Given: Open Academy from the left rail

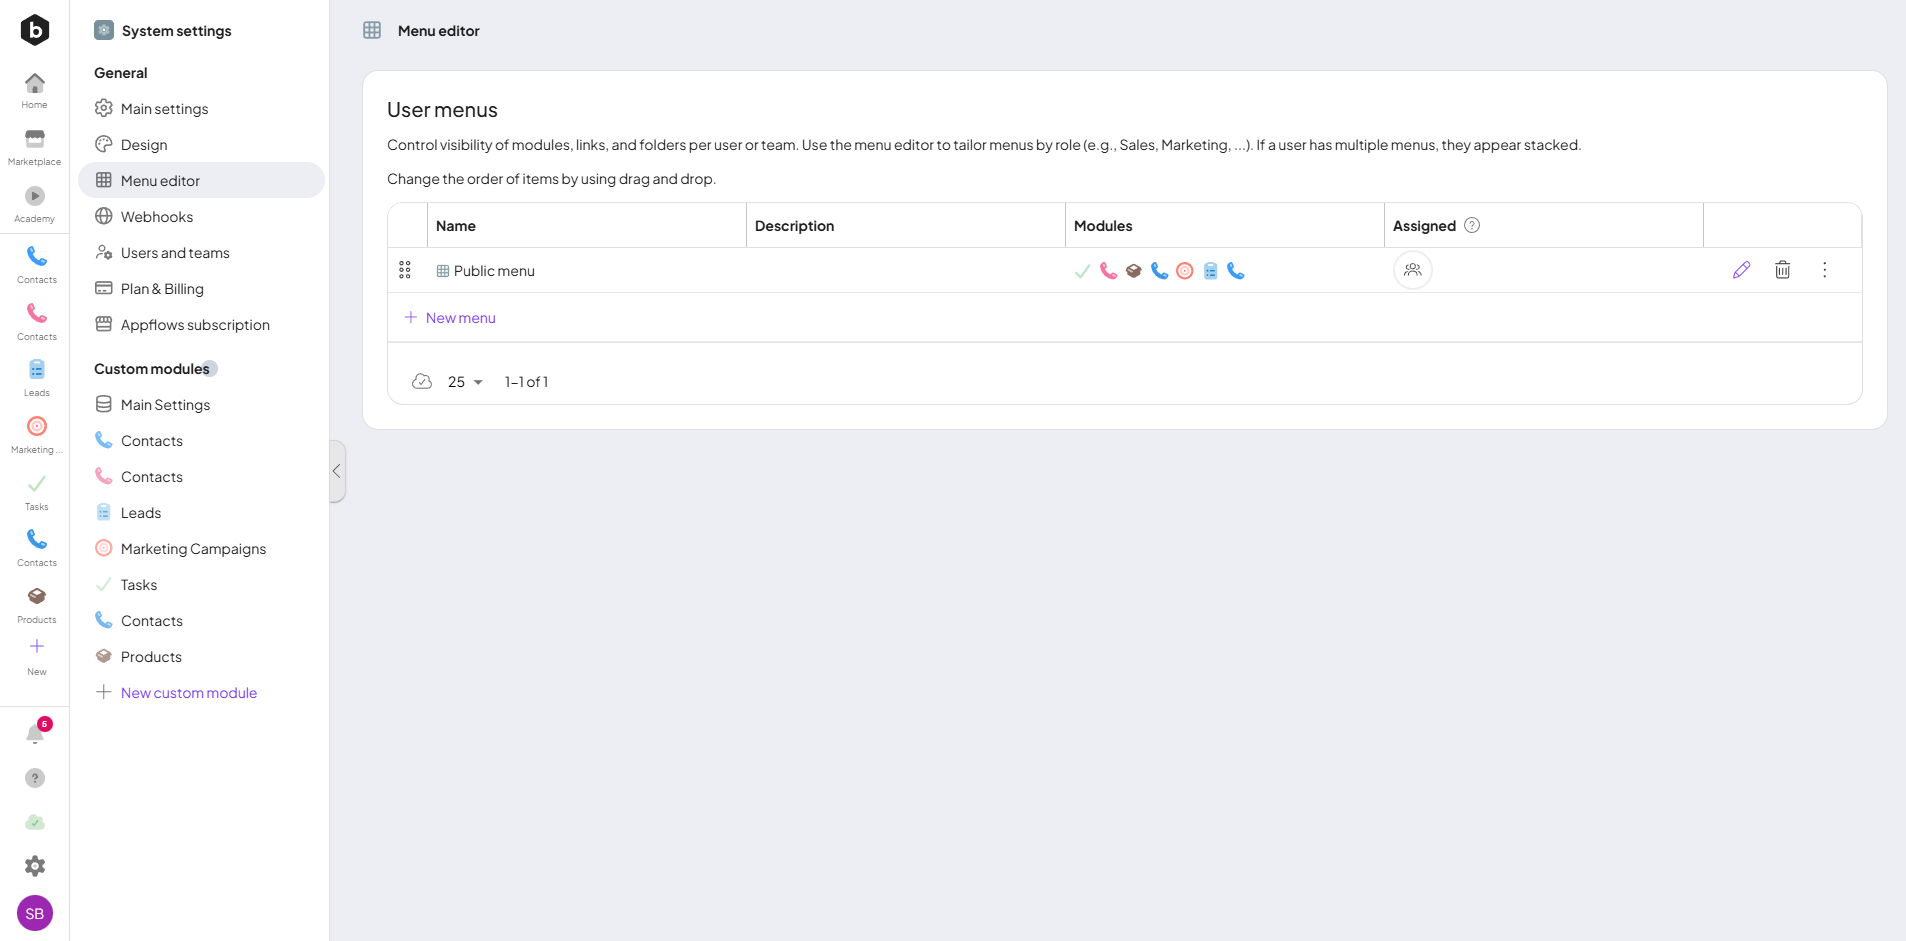Looking at the screenshot, I should pyautogui.click(x=35, y=203).
